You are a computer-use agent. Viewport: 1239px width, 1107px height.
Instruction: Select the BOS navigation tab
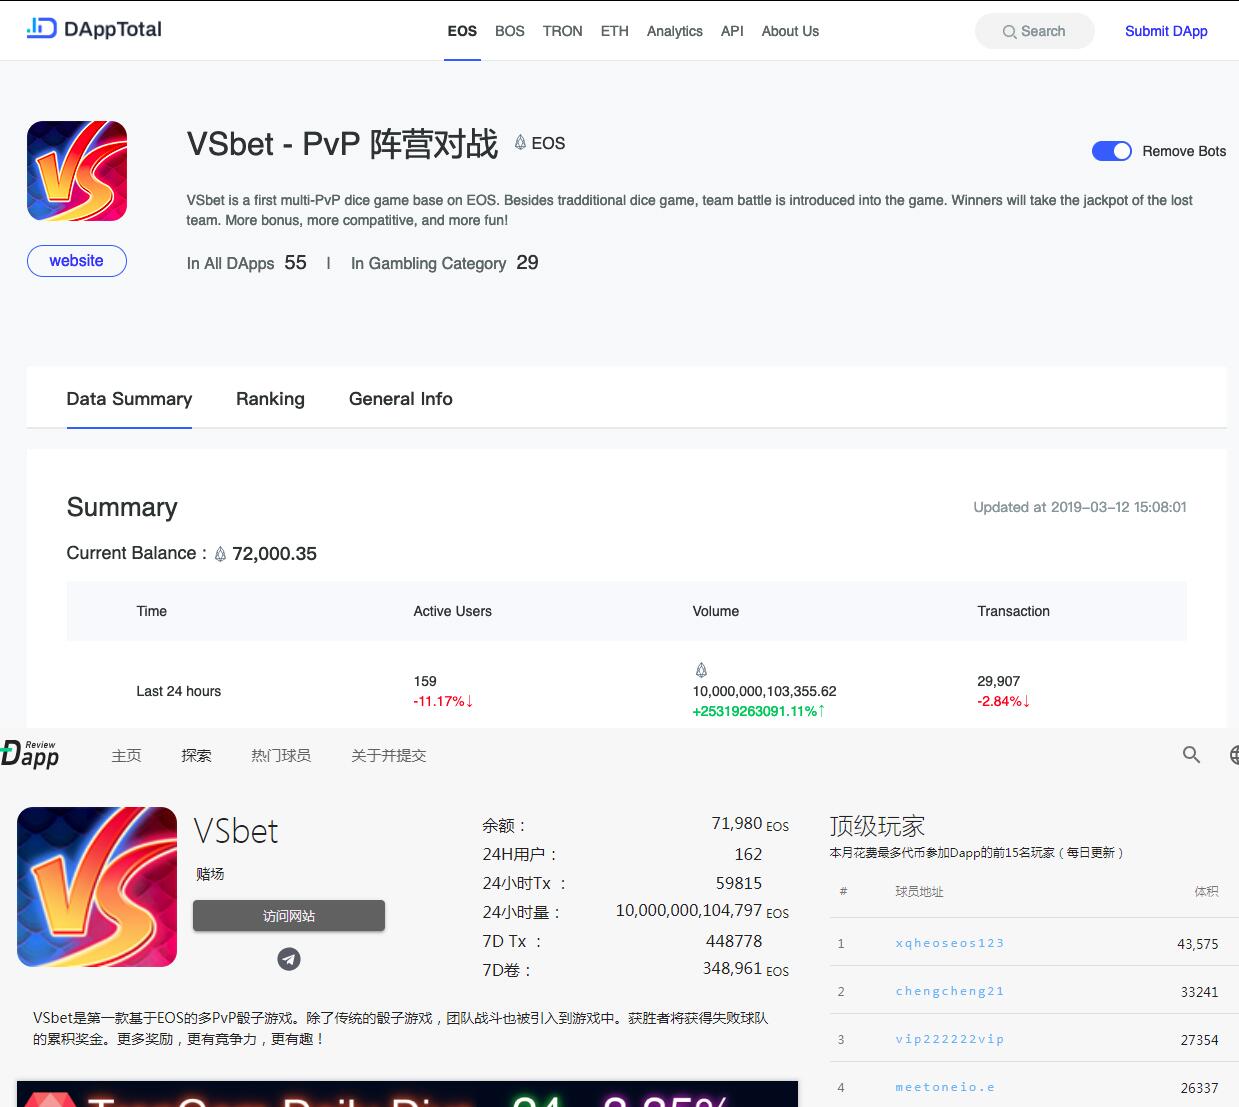pos(509,31)
